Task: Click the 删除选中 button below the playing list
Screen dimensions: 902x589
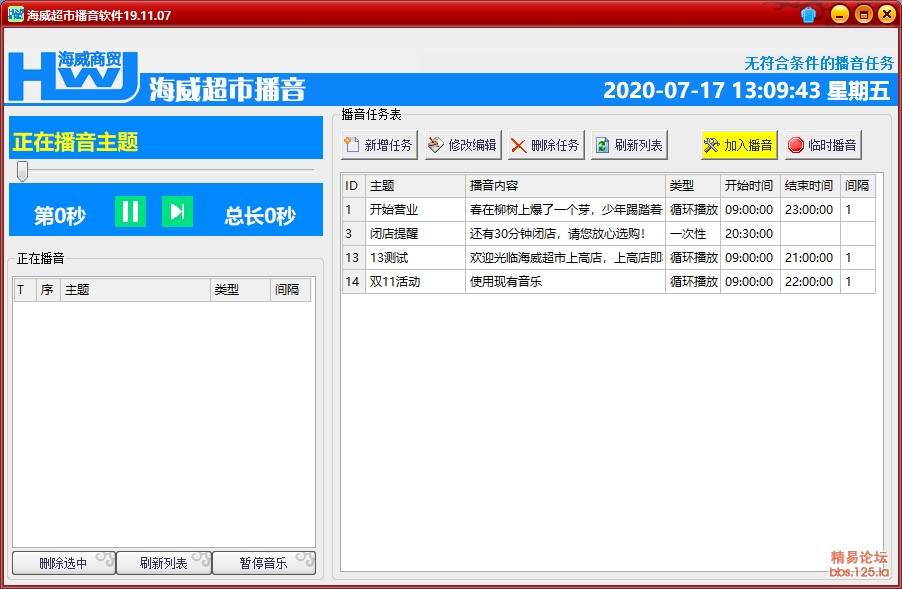Action: click(64, 563)
